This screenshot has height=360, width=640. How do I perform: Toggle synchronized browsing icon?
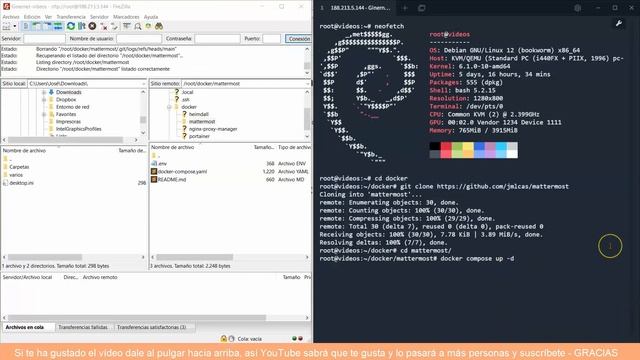pos(148,27)
